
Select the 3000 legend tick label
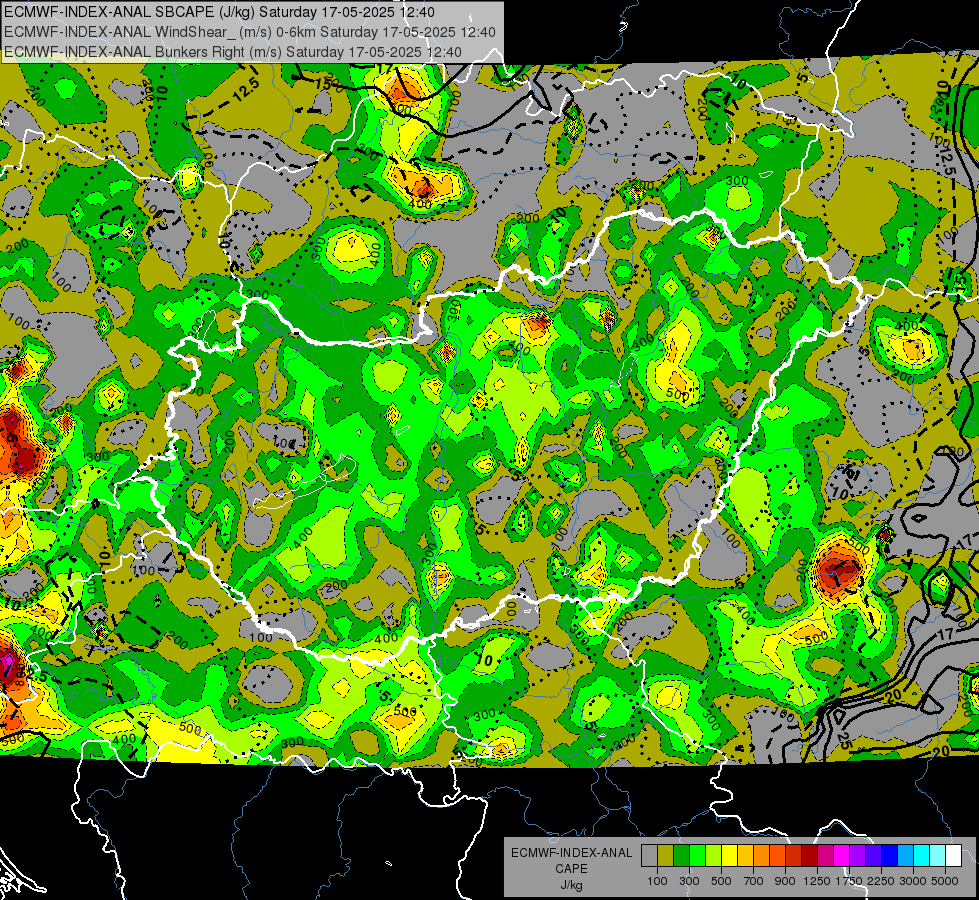click(x=913, y=881)
